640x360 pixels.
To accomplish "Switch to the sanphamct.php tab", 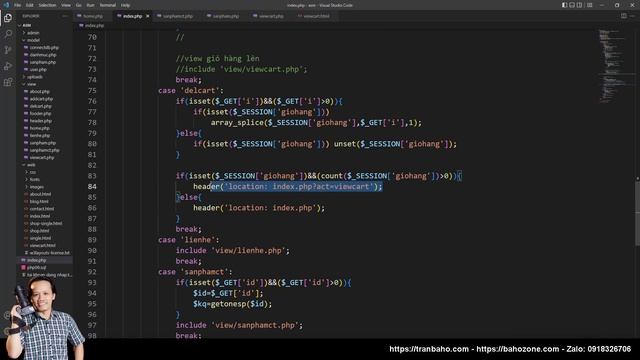I will pos(177,16).
